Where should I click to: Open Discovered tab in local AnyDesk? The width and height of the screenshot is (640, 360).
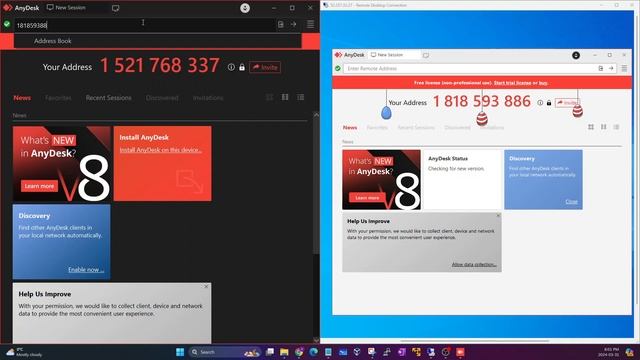[162, 98]
